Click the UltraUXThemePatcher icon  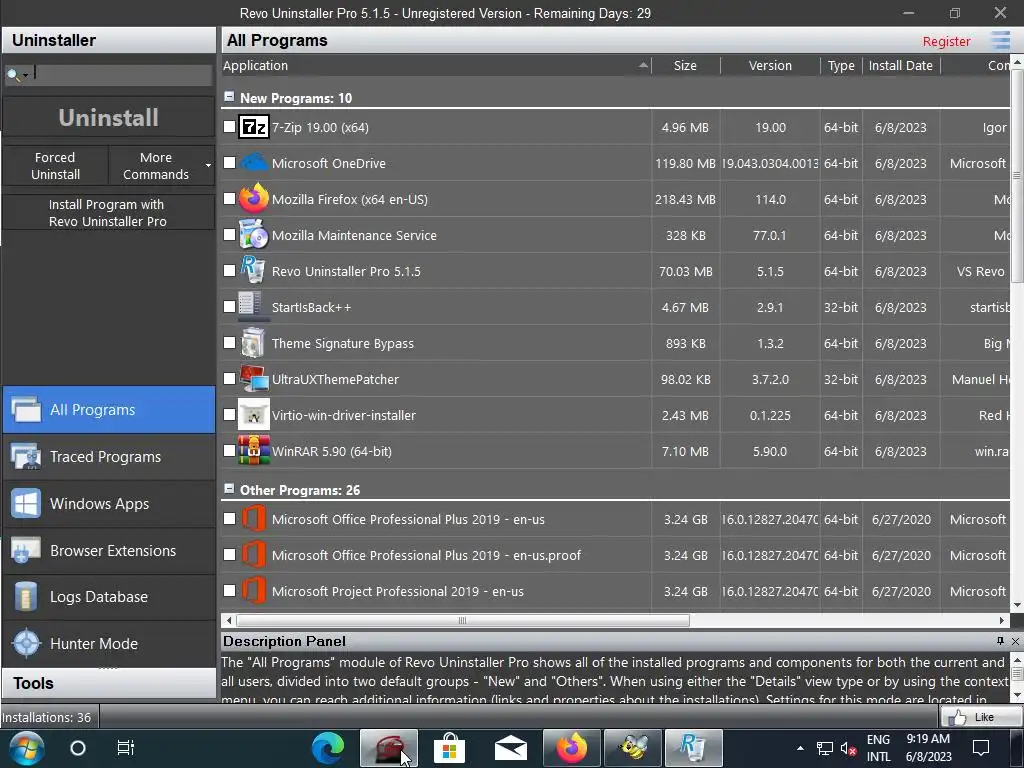(x=254, y=378)
